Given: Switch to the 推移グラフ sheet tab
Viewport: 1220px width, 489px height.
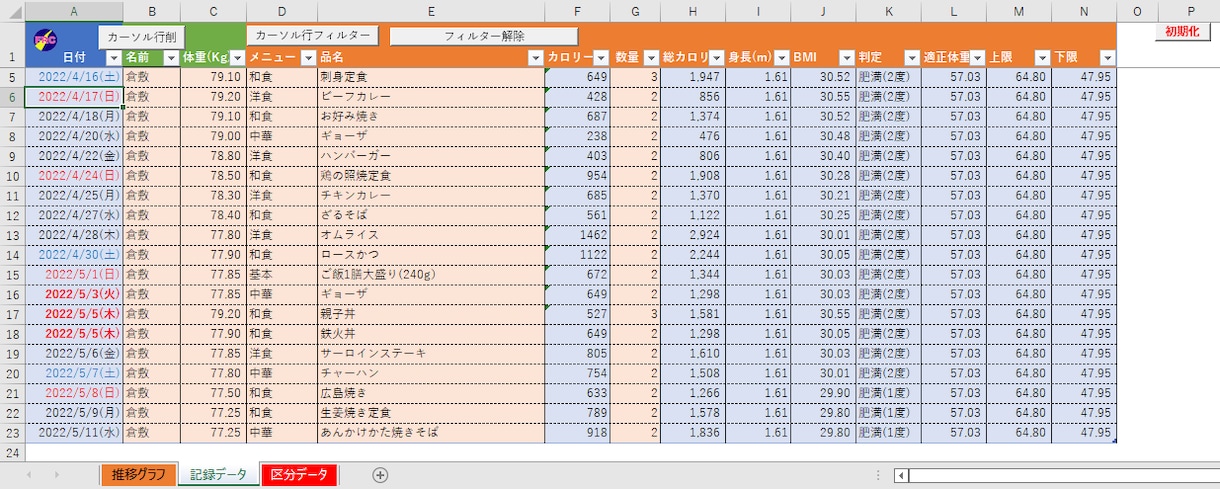Looking at the screenshot, I should (x=138, y=475).
